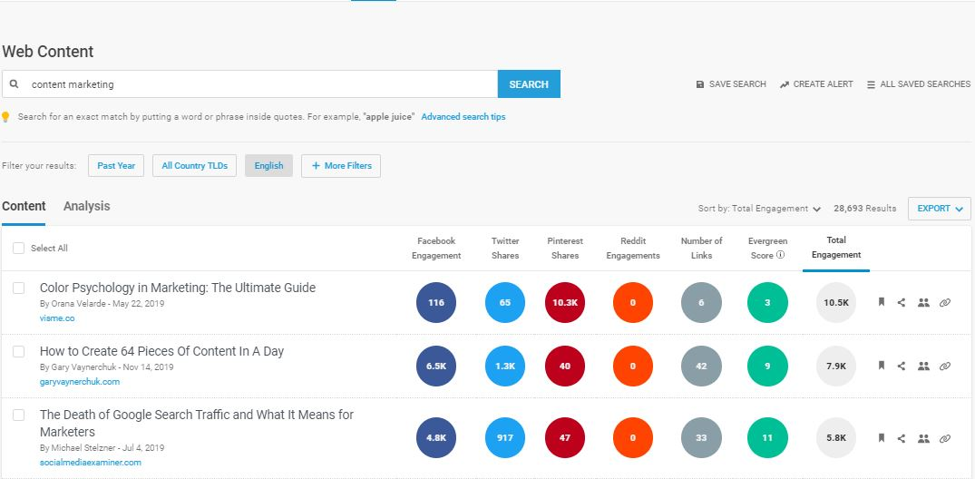975x479 pixels.
Task: Bookmark the Color Psychology in Marketing article
Action: [x=881, y=303]
